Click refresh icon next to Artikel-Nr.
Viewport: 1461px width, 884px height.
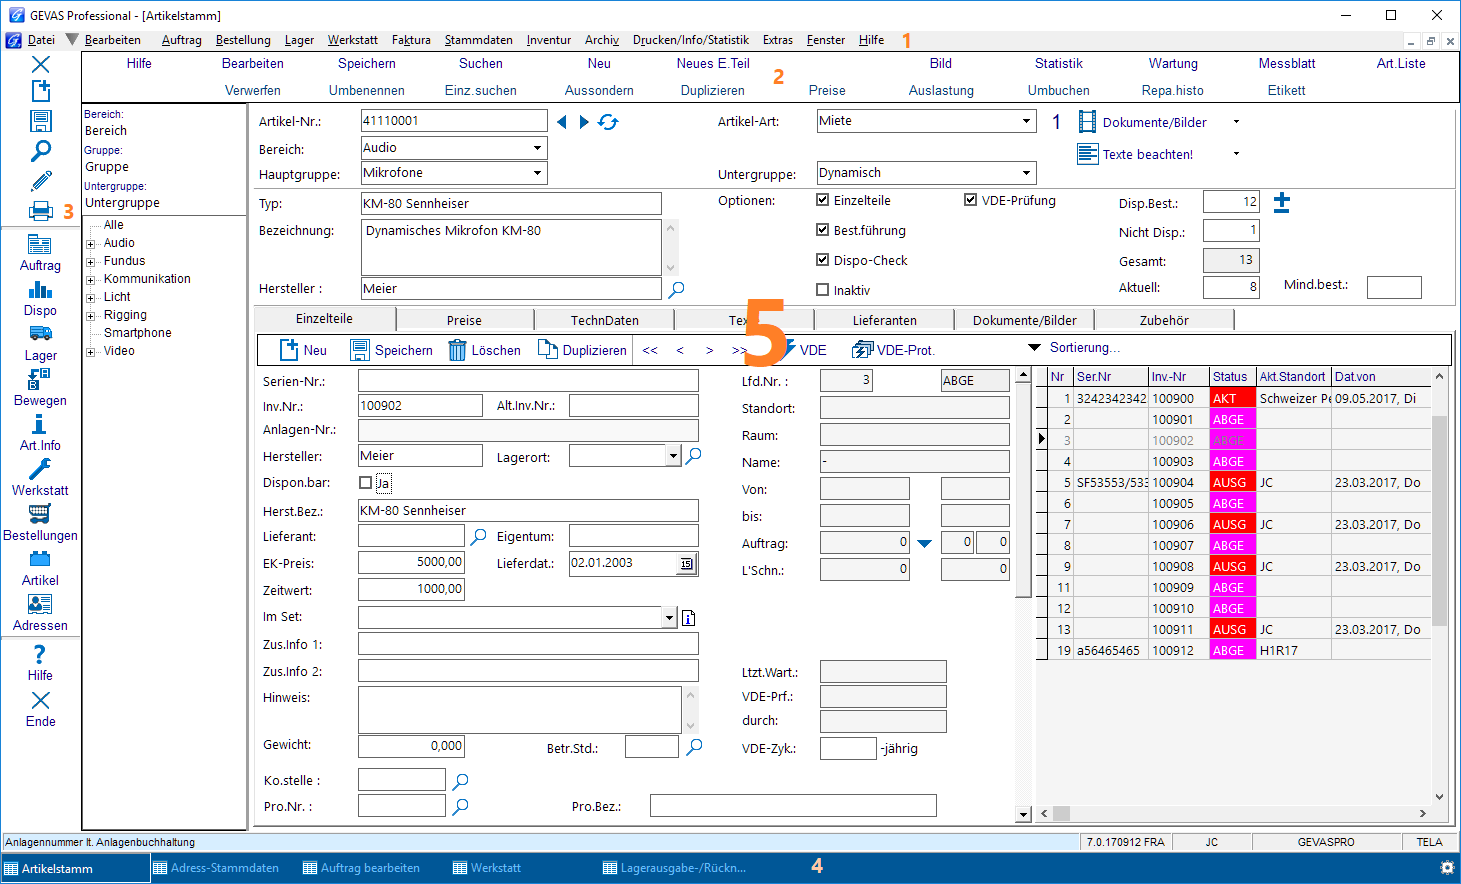tap(608, 122)
